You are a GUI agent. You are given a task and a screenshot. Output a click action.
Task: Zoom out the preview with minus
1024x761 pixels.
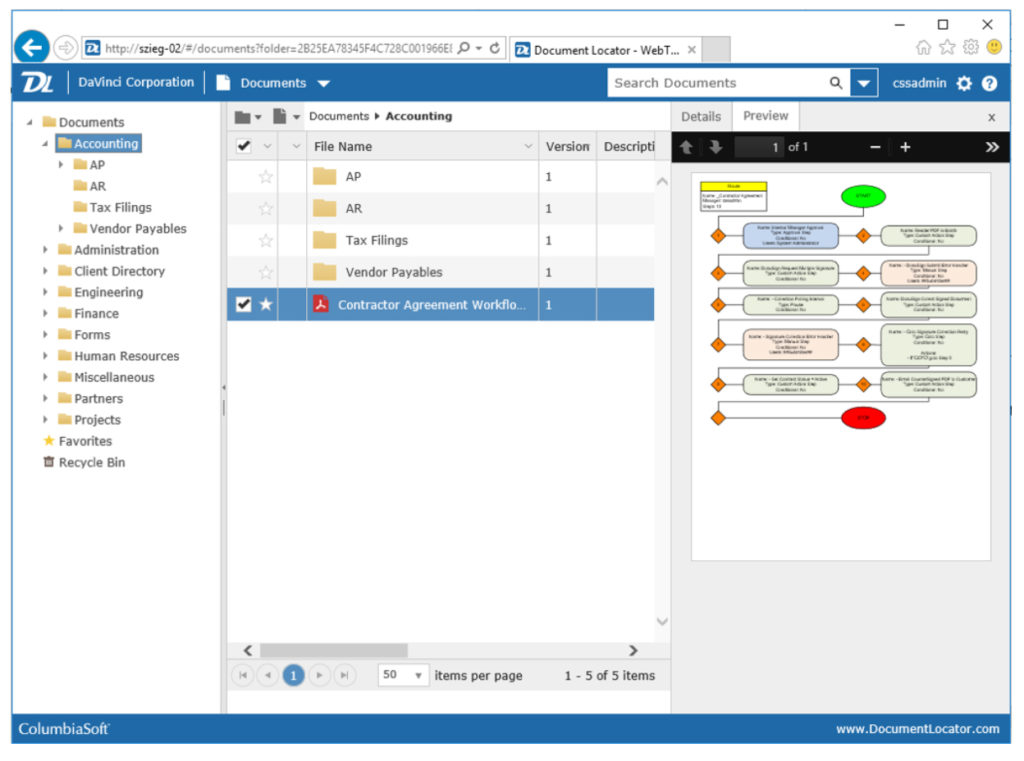click(875, 147)
